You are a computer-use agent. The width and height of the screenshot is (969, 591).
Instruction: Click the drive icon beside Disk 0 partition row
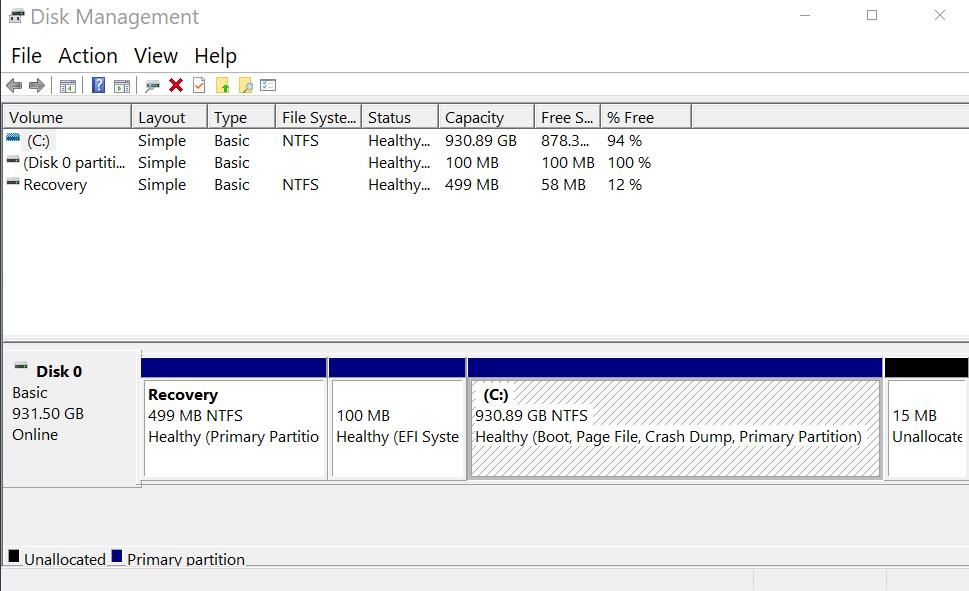pyautogui.click(x=13, y=161)
